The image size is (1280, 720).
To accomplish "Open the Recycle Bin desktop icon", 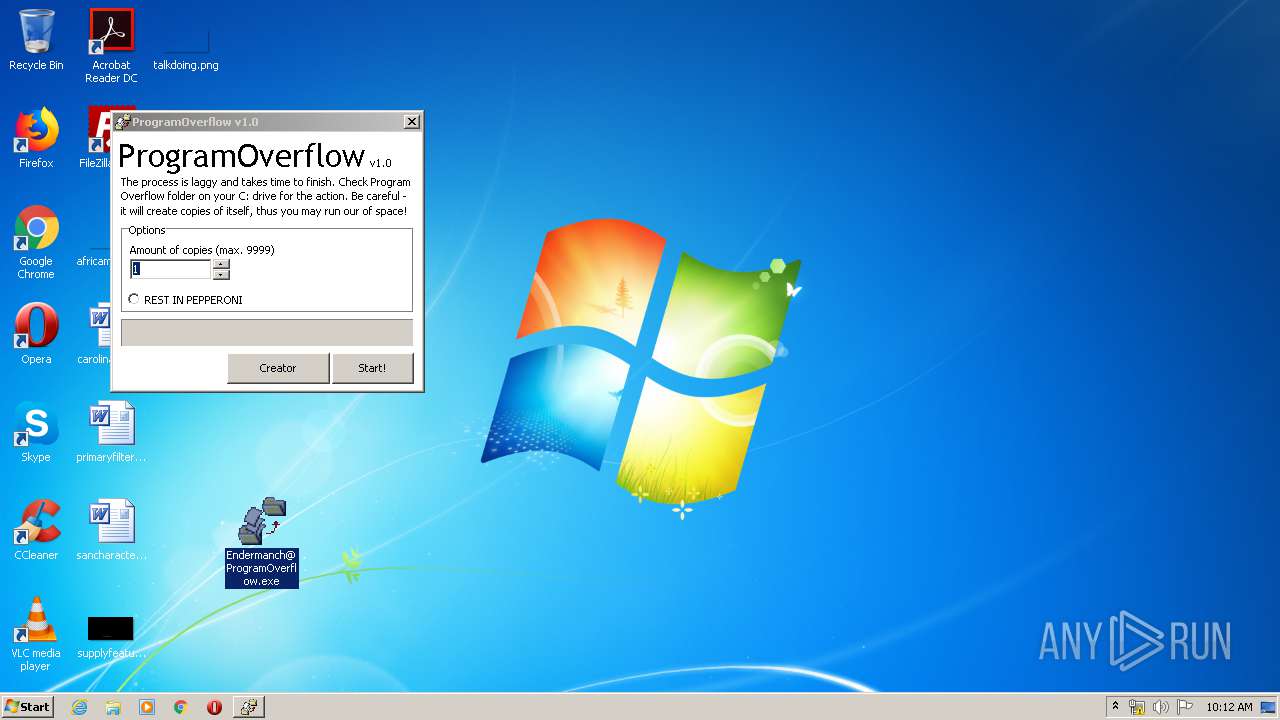I will tap(36, 41).
